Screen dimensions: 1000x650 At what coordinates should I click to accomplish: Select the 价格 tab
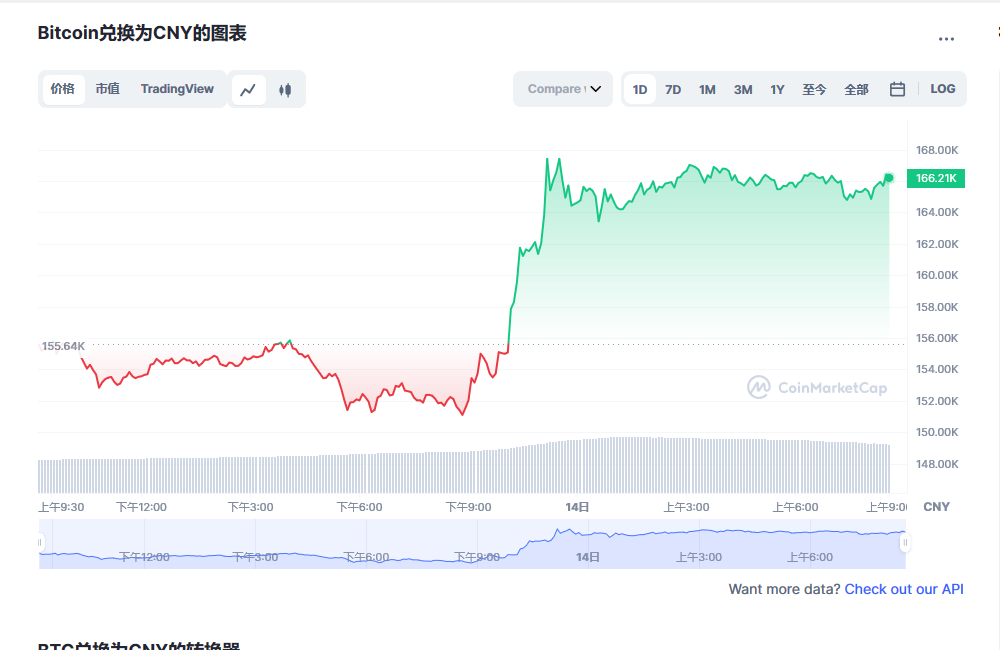point(63,89)
